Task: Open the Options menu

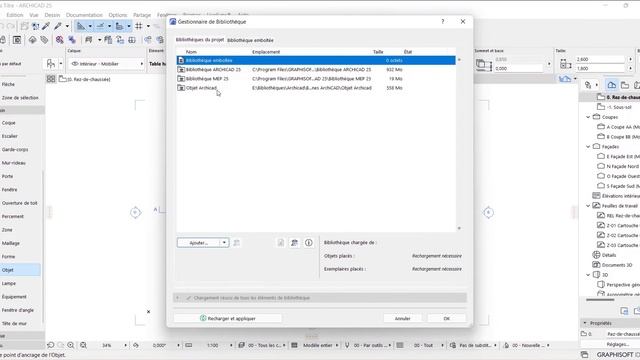Action: click(x=118, y=15)
